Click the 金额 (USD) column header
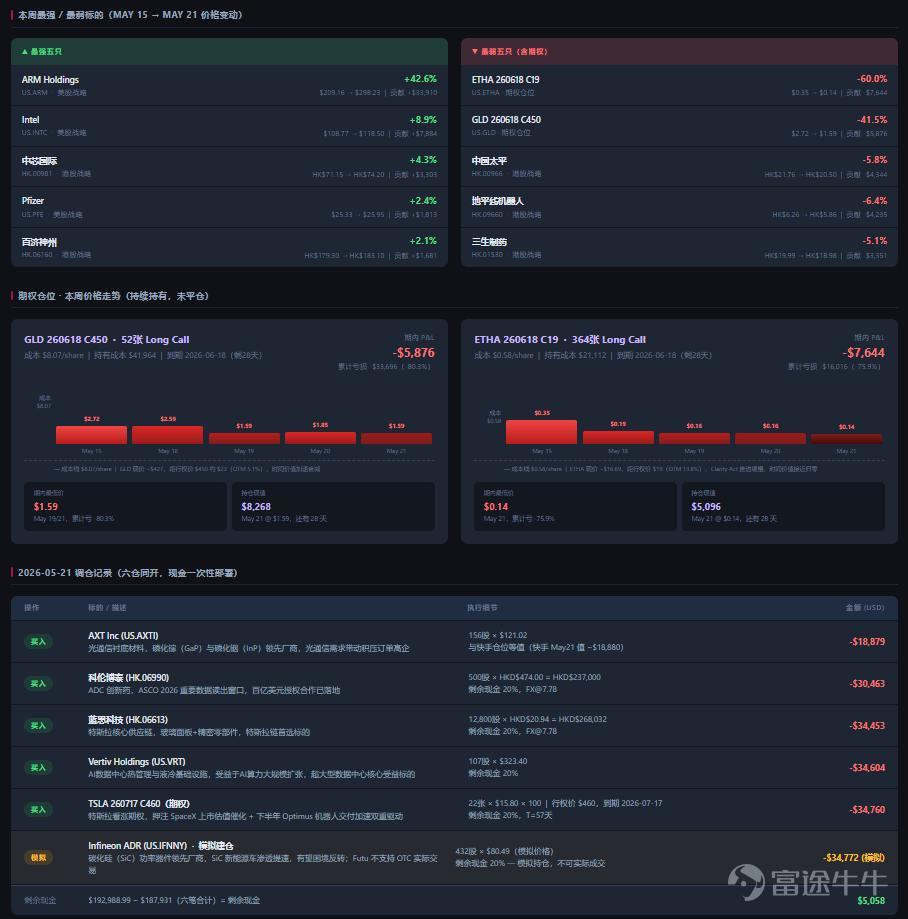 pyautogui.click(x=865, y=608)
